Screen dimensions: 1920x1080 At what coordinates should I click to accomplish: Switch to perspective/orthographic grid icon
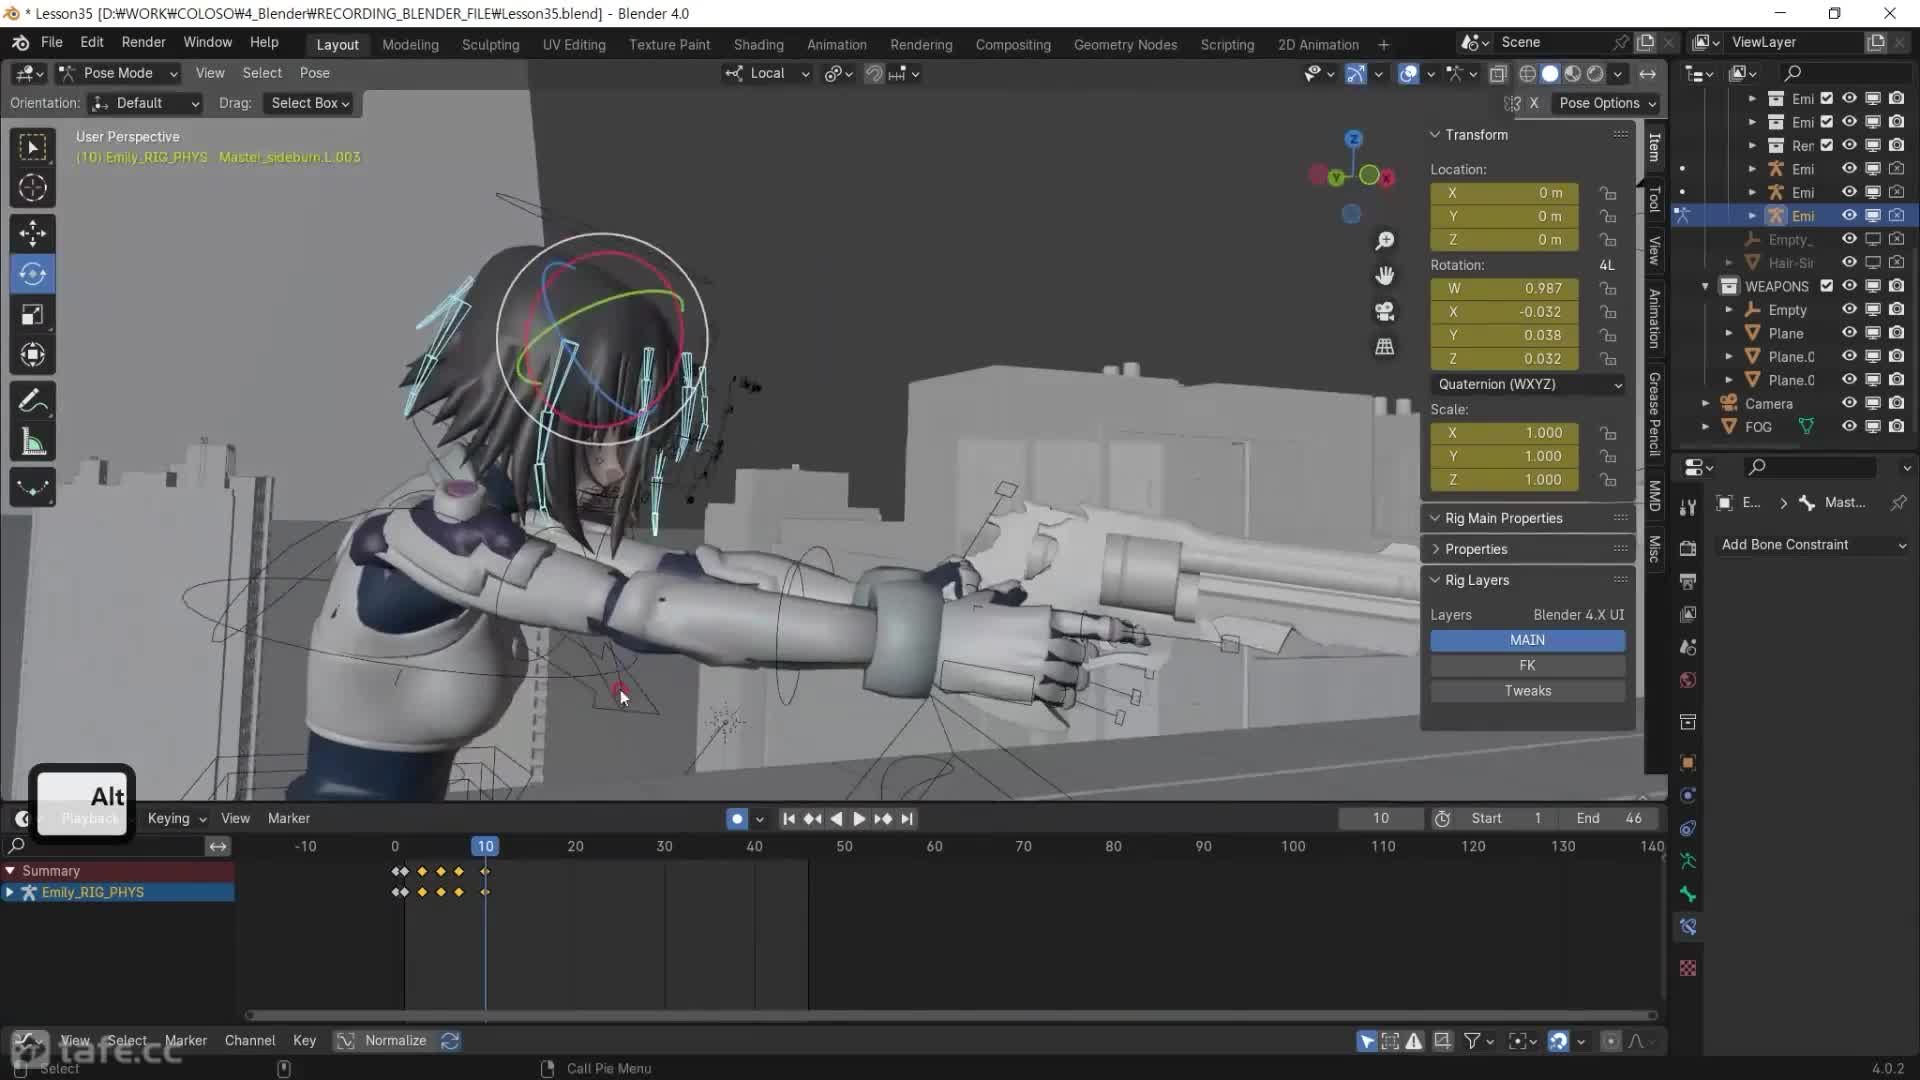click(x=1385, y=347)
